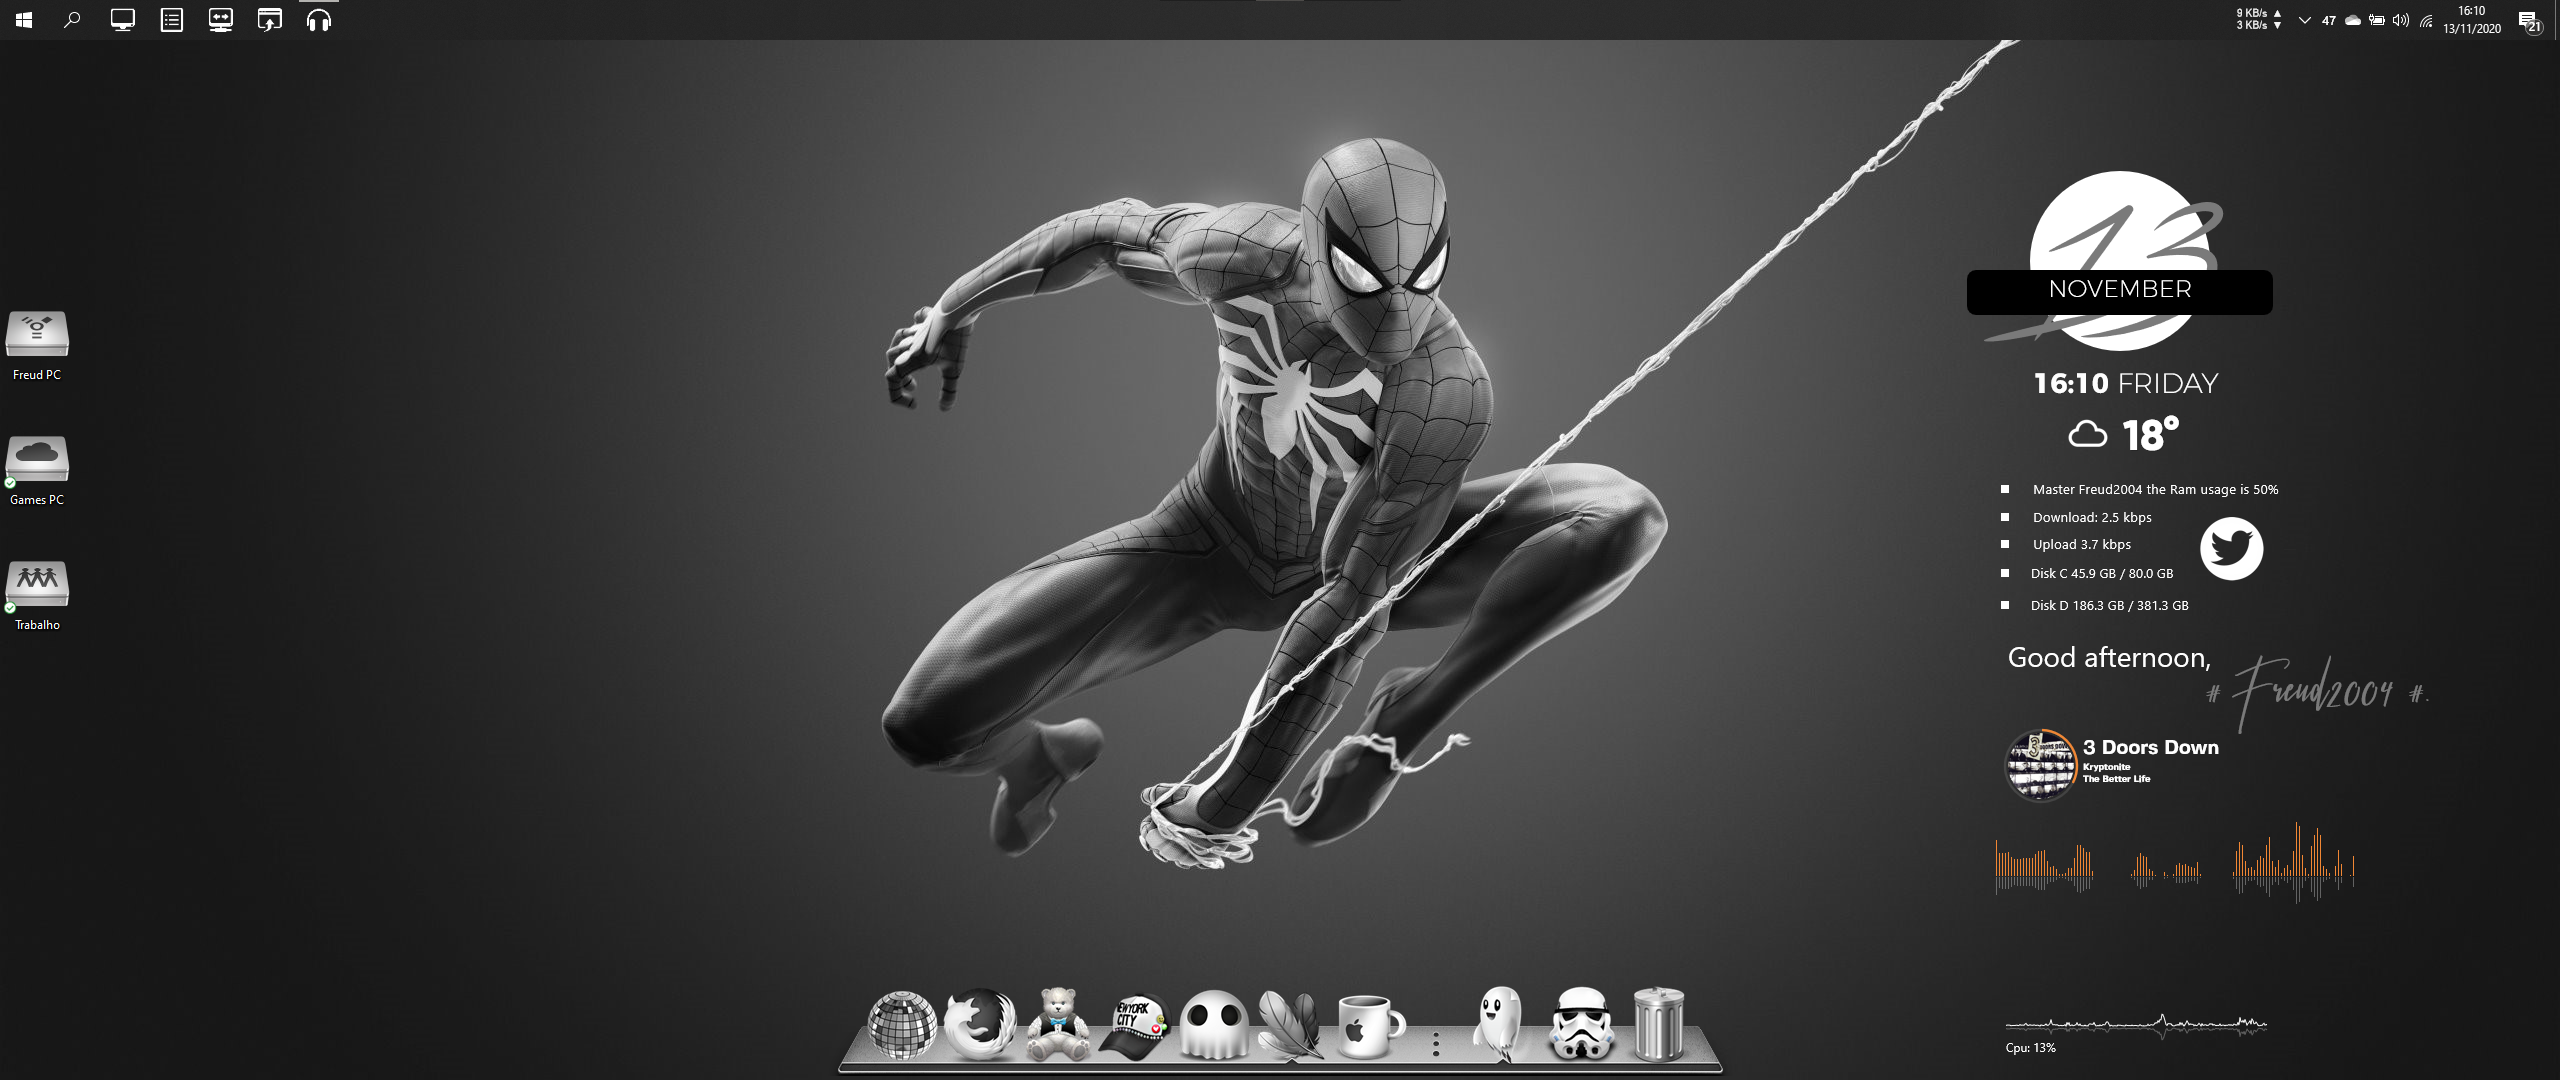The image size is (2560, 1080).
Task: Open the teddy bear dock icon
Action: [x=1058, y=1024]
